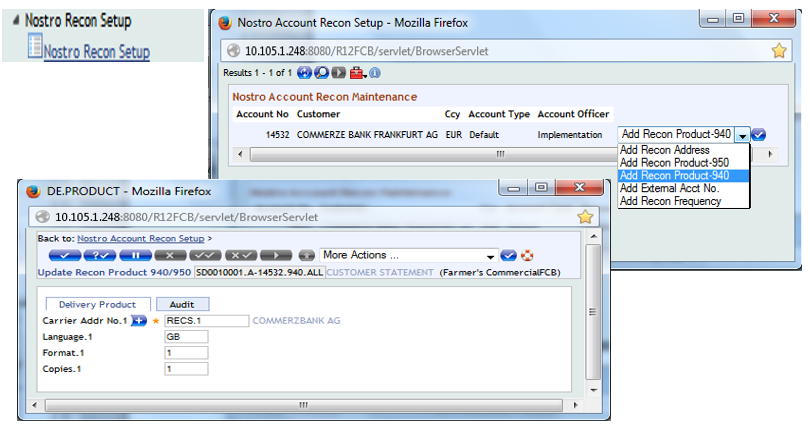Screen dimensions: 810x444
Task: Open the More Actions dropdown
Action: tap(490, 255)
